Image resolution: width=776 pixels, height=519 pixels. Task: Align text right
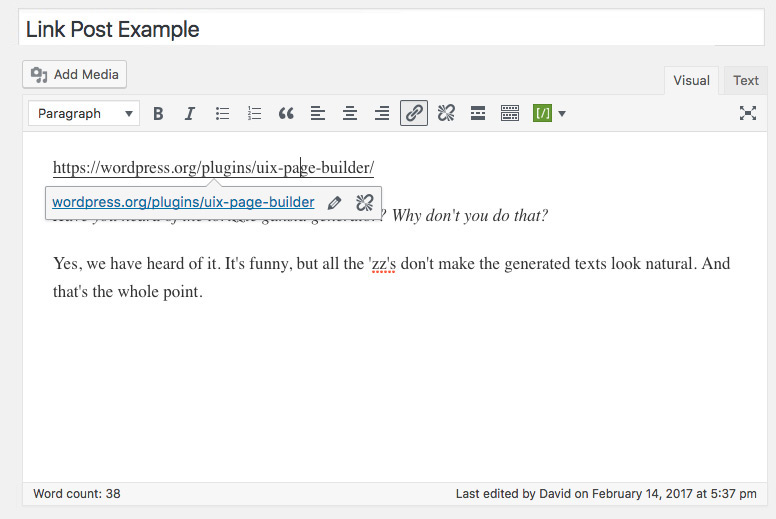click(x=382, y=114)
